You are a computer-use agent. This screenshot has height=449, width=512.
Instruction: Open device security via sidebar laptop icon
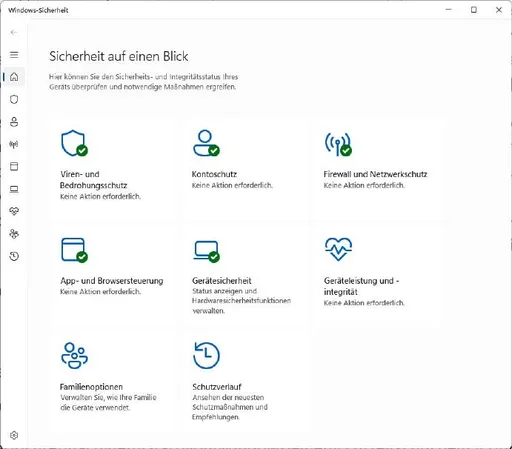(x=14, y=189)
